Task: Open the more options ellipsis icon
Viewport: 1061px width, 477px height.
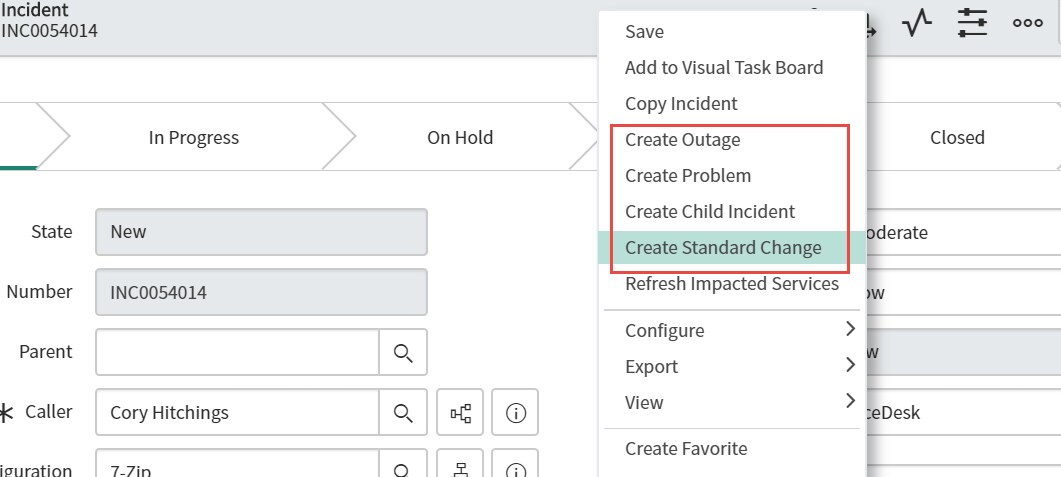Action: click(1028, 23)
